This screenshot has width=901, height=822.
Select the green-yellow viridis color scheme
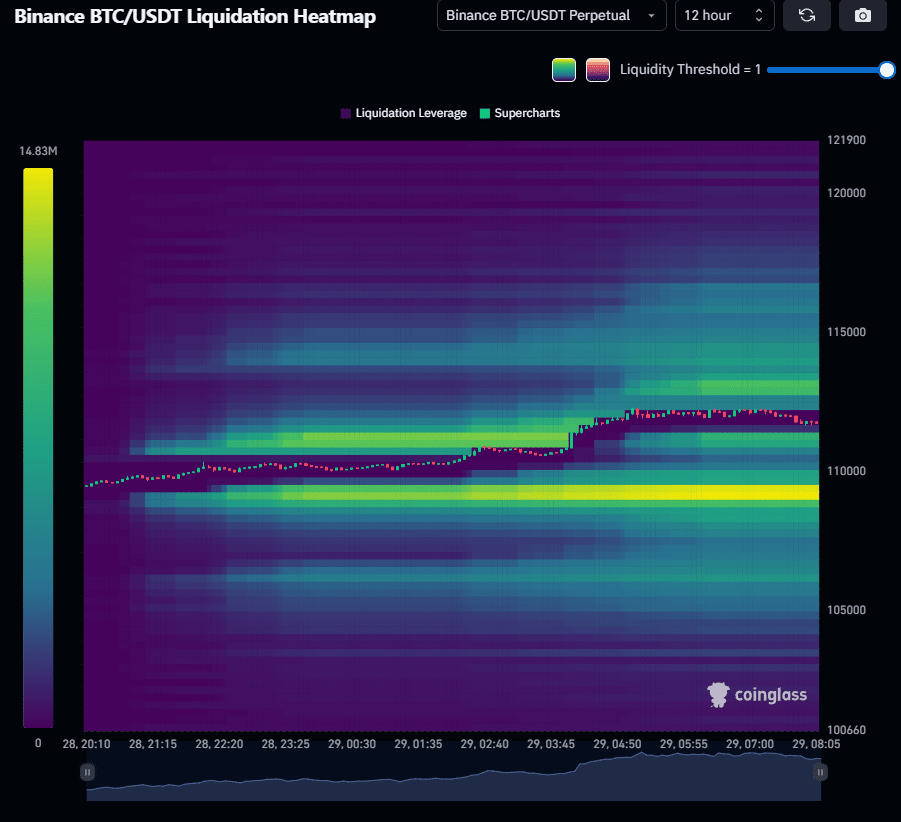pos(564,70)
